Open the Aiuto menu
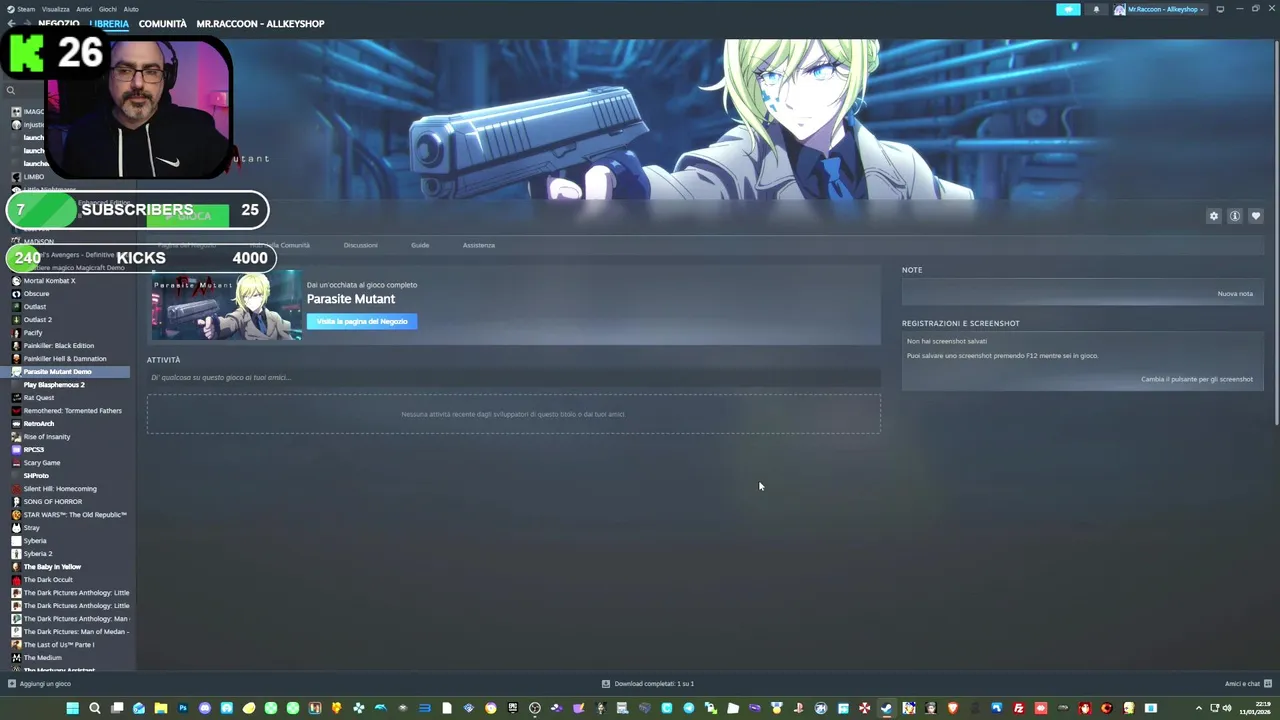This screenshot has height=720, width=1280. pos(131,9)
